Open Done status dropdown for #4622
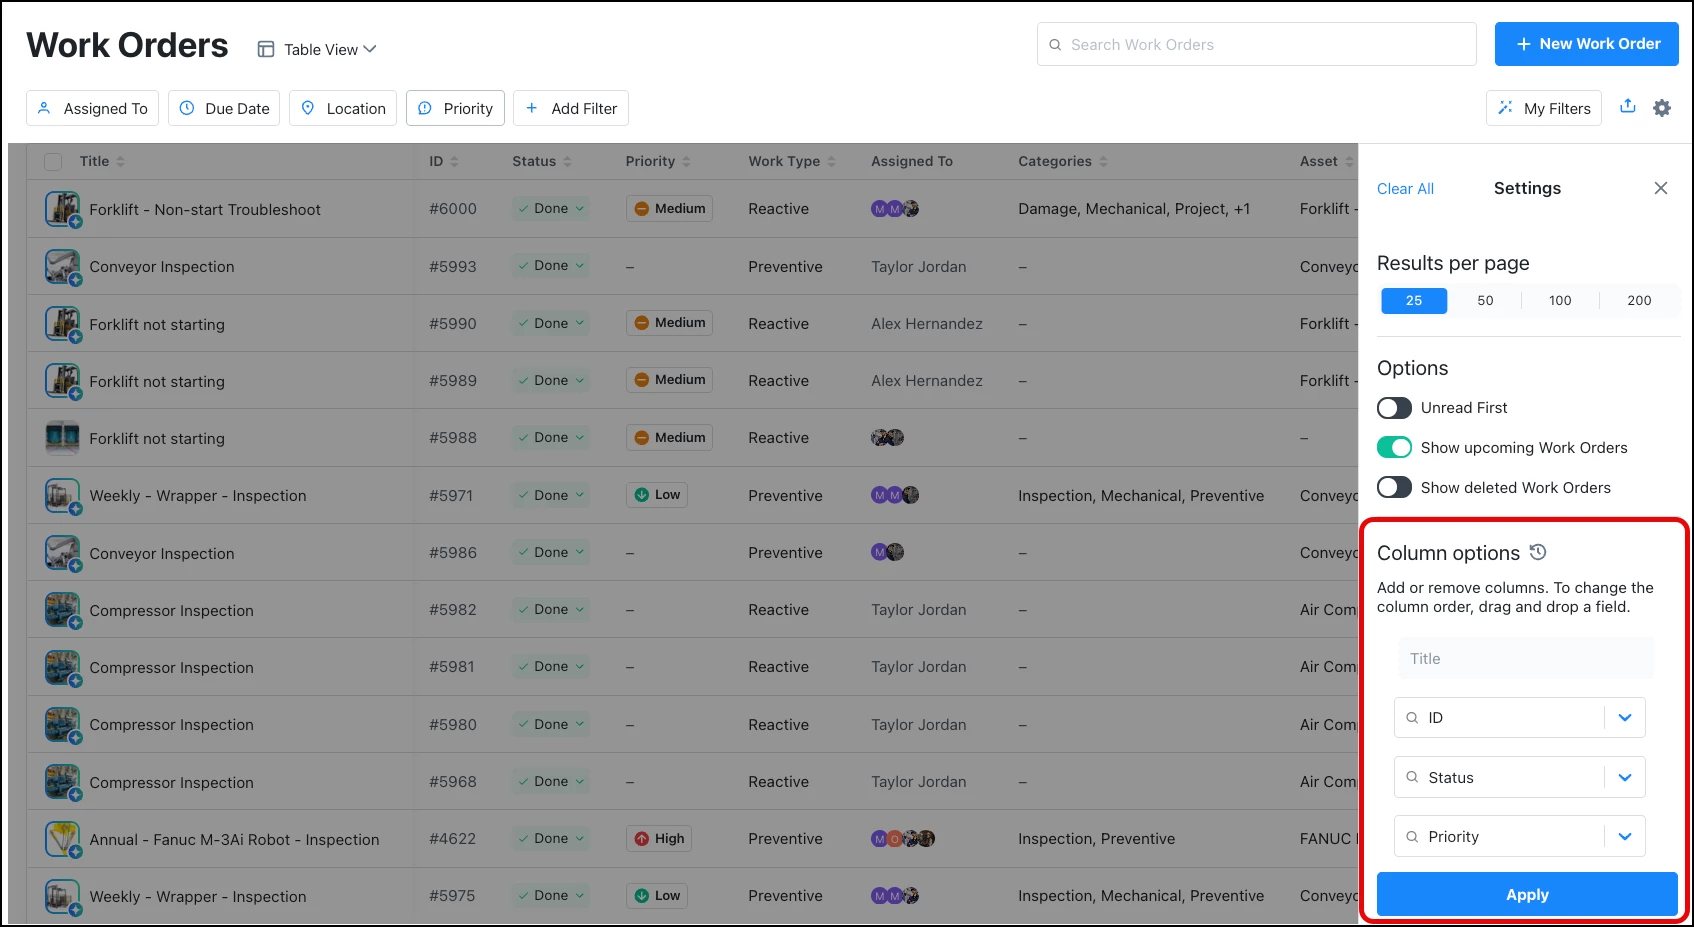 tap(551, 839)
